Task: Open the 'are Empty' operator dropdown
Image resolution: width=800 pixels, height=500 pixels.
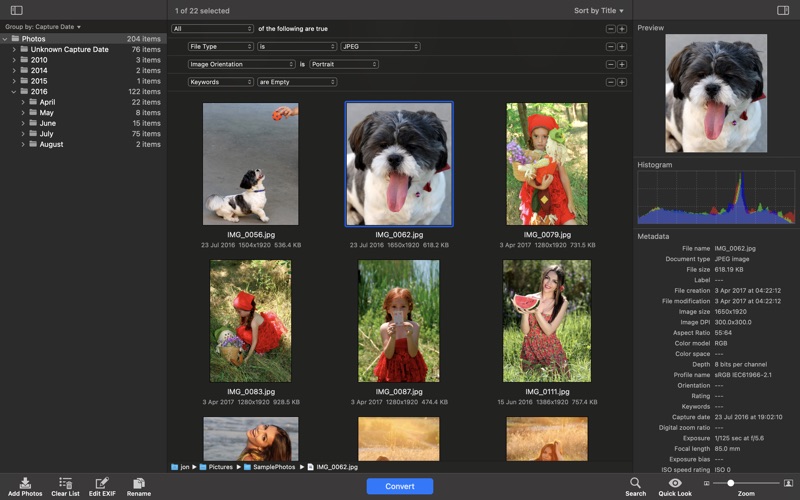Action: click(297, 82)
